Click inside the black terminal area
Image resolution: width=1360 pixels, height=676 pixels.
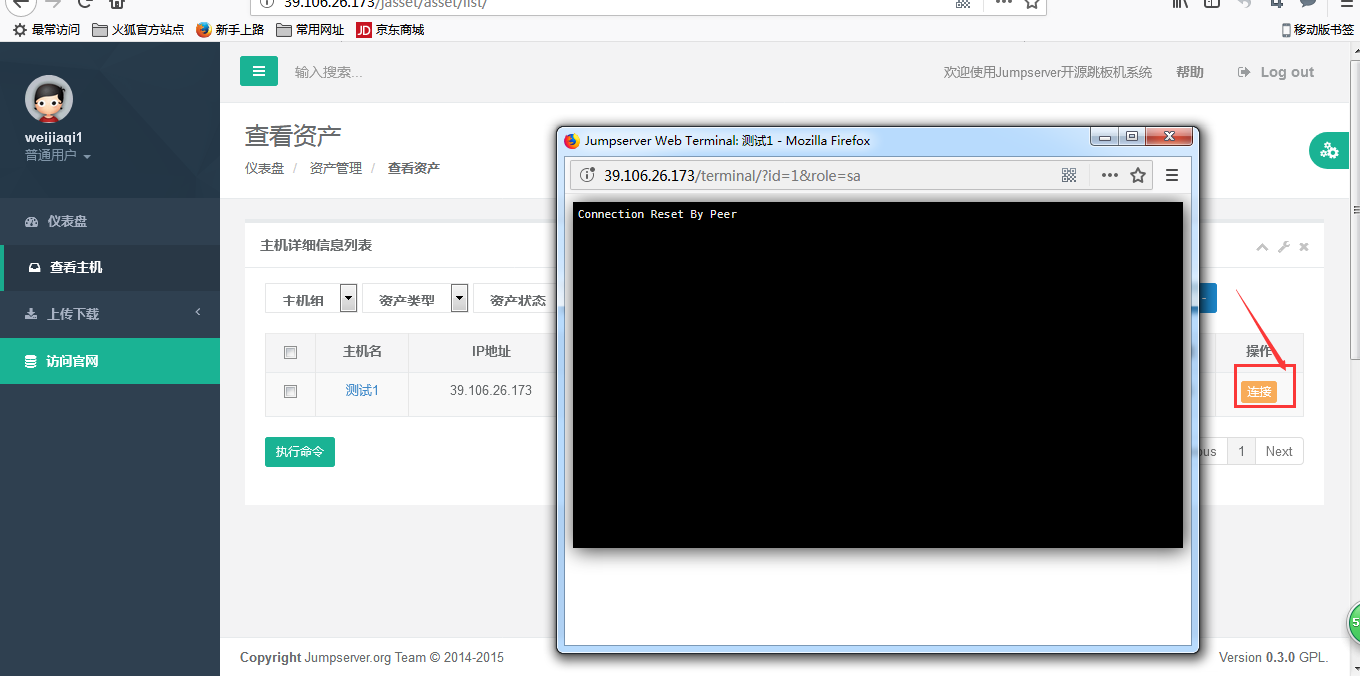[x=878, y=375]
